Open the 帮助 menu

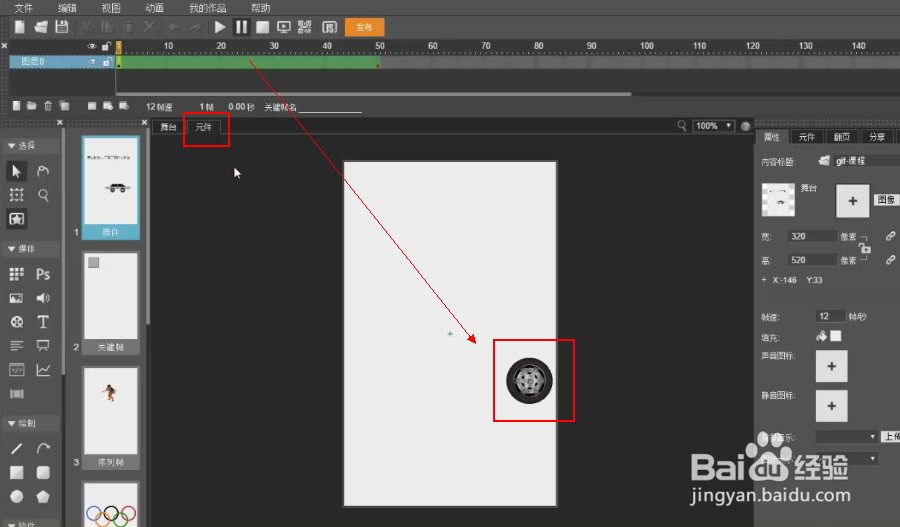click(261, 8)
